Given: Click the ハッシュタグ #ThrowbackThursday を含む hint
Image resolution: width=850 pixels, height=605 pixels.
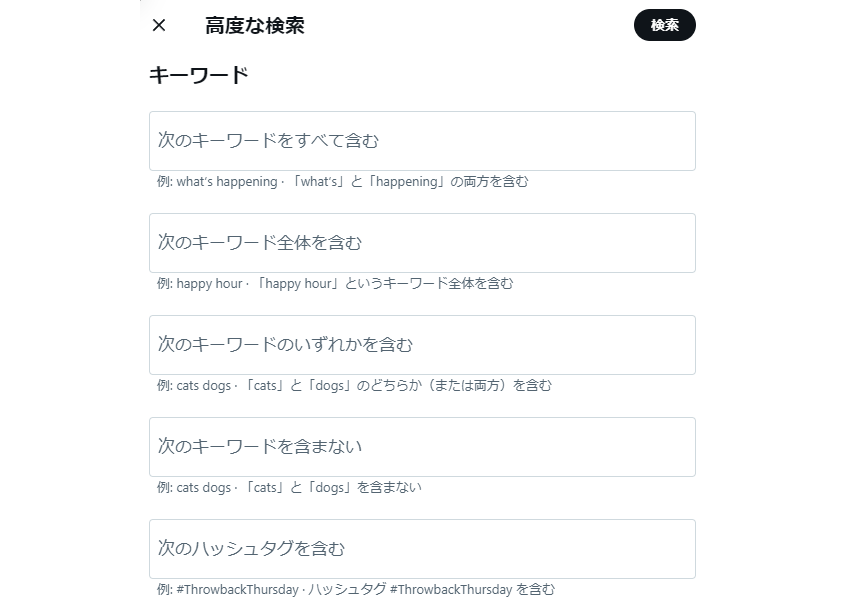Looking at the screenshot, I should 432,589.
